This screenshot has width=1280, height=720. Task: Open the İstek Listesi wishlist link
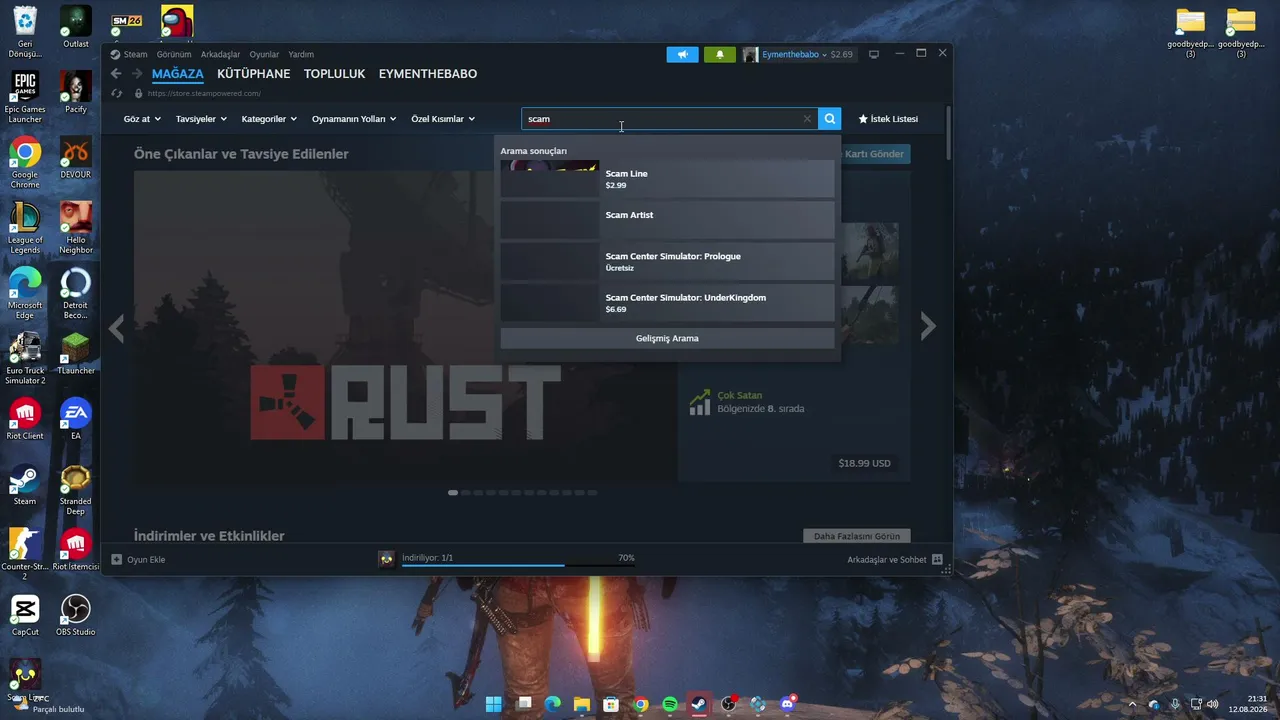point(888,119)
